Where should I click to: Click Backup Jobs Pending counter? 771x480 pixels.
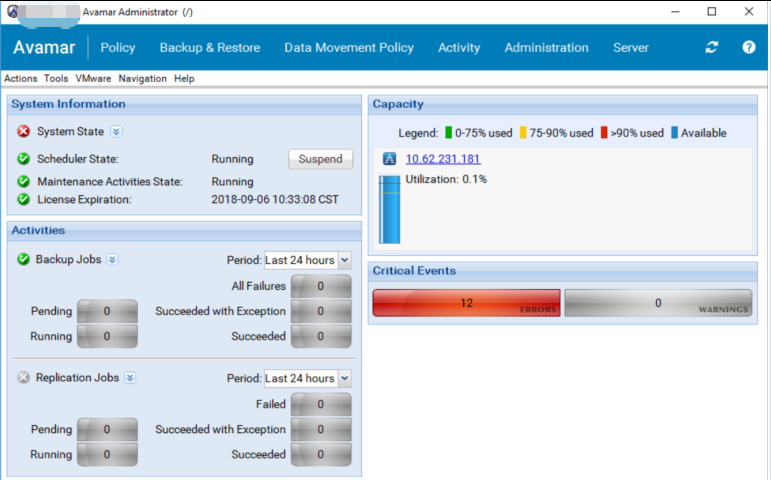click(107, 311)
